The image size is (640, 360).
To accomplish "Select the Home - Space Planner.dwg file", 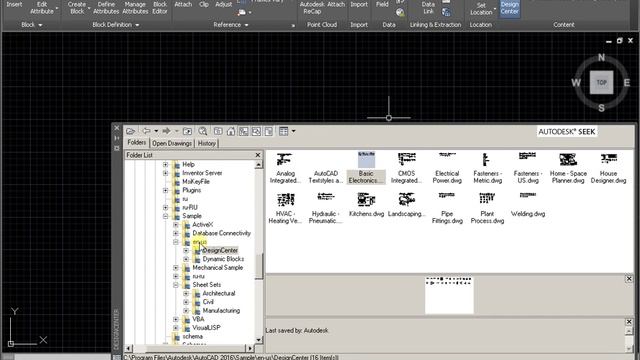I will (568, 168).
